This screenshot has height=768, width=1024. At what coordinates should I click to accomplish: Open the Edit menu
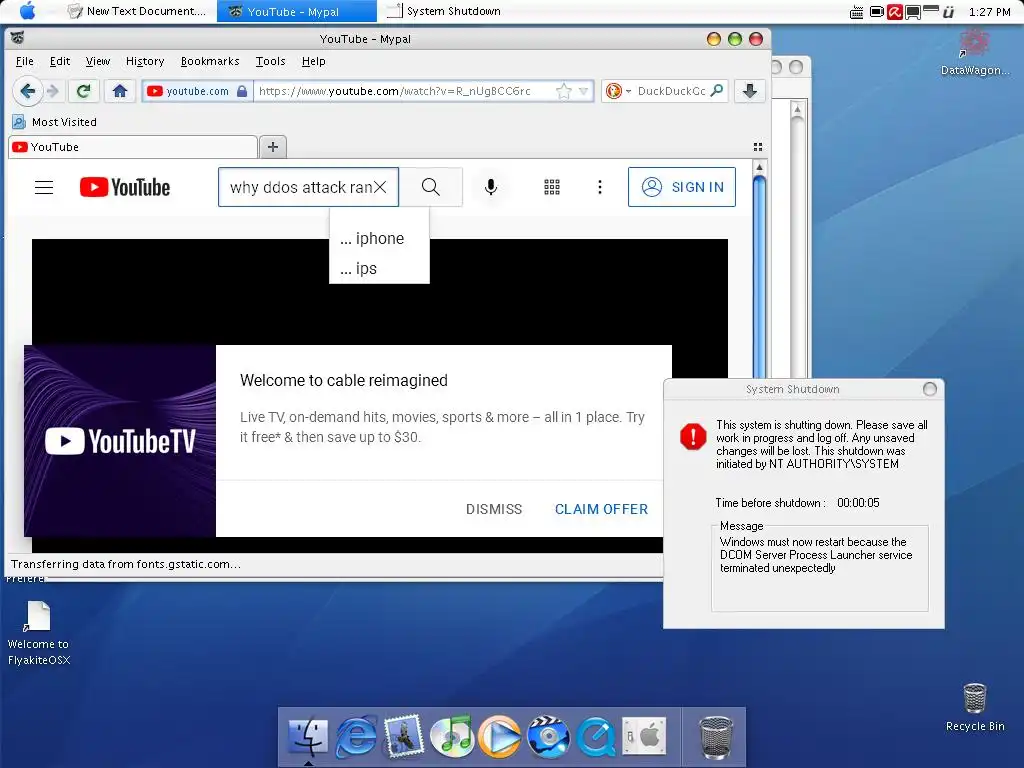(x=59, y=61)
